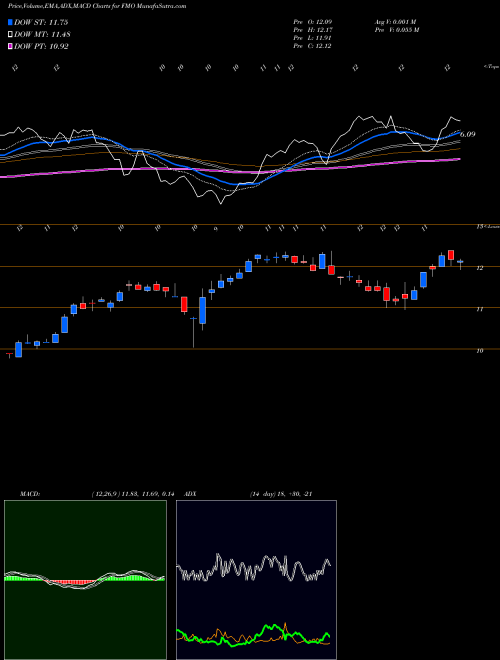500x660 pixels.
Task: Click the 'Pre O: 12.09' open value
Action: tap(313, 22)
